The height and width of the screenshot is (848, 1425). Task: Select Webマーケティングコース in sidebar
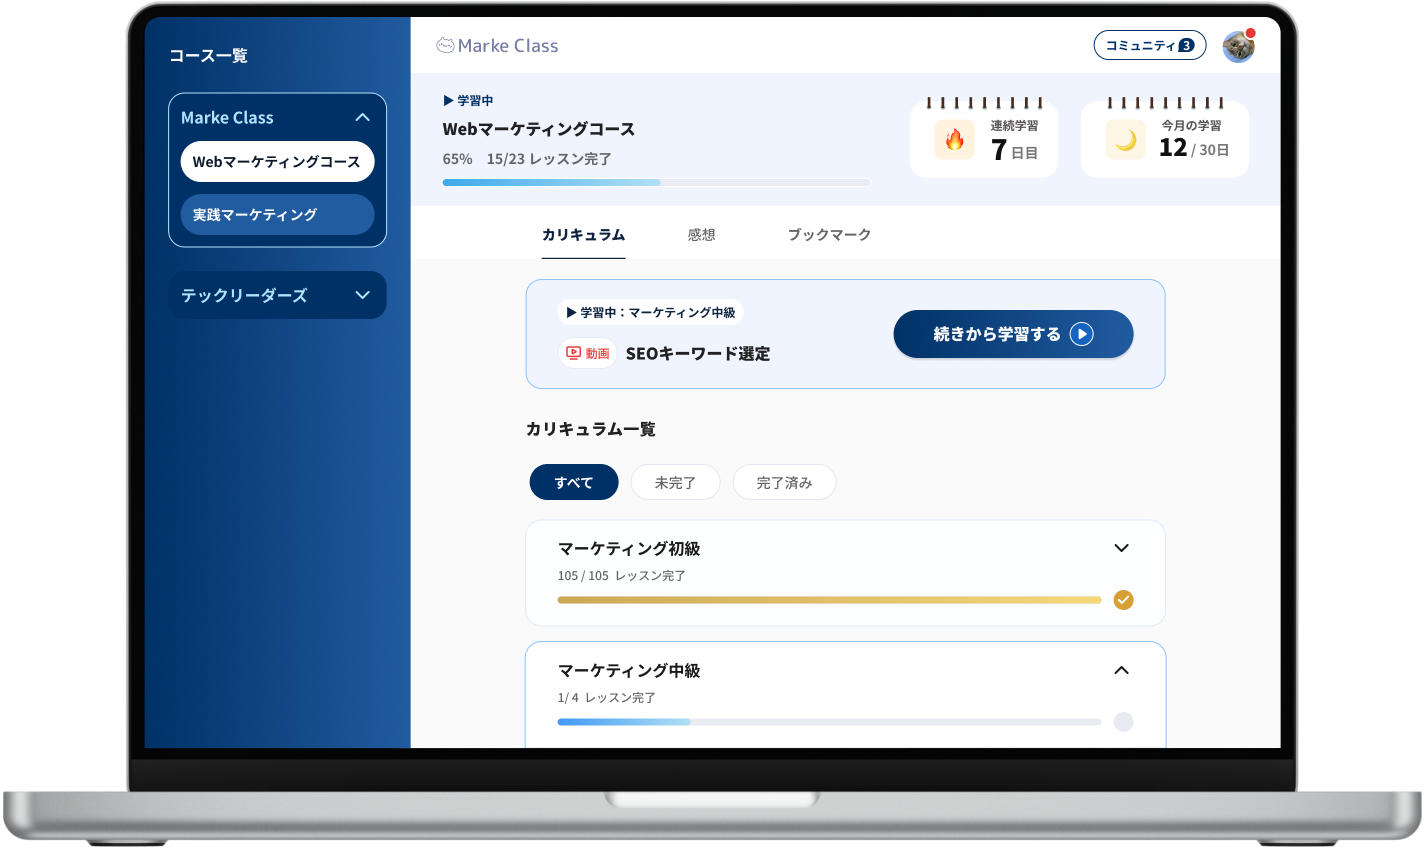277,162
